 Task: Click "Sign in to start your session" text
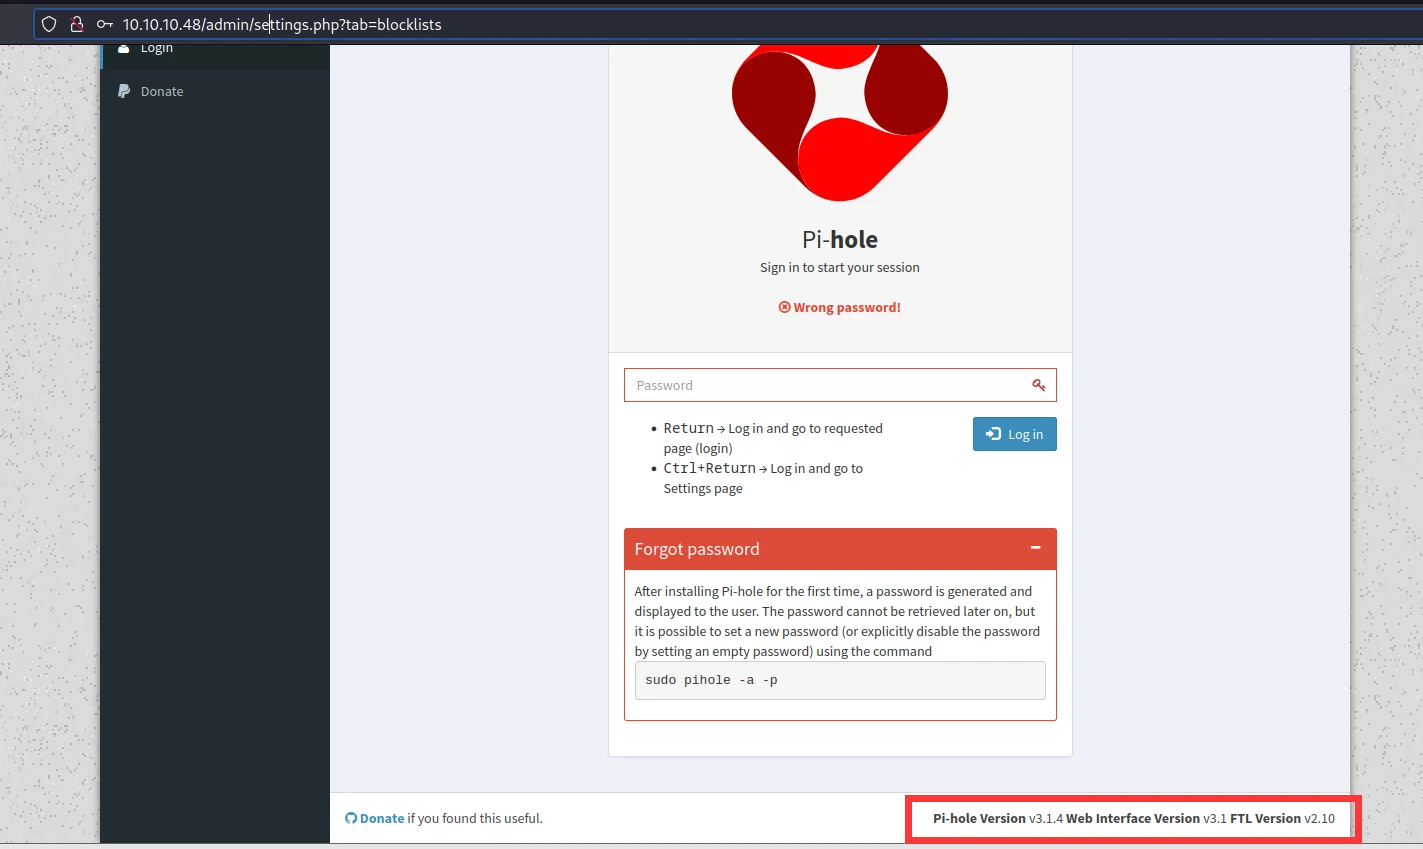point(840,267)
